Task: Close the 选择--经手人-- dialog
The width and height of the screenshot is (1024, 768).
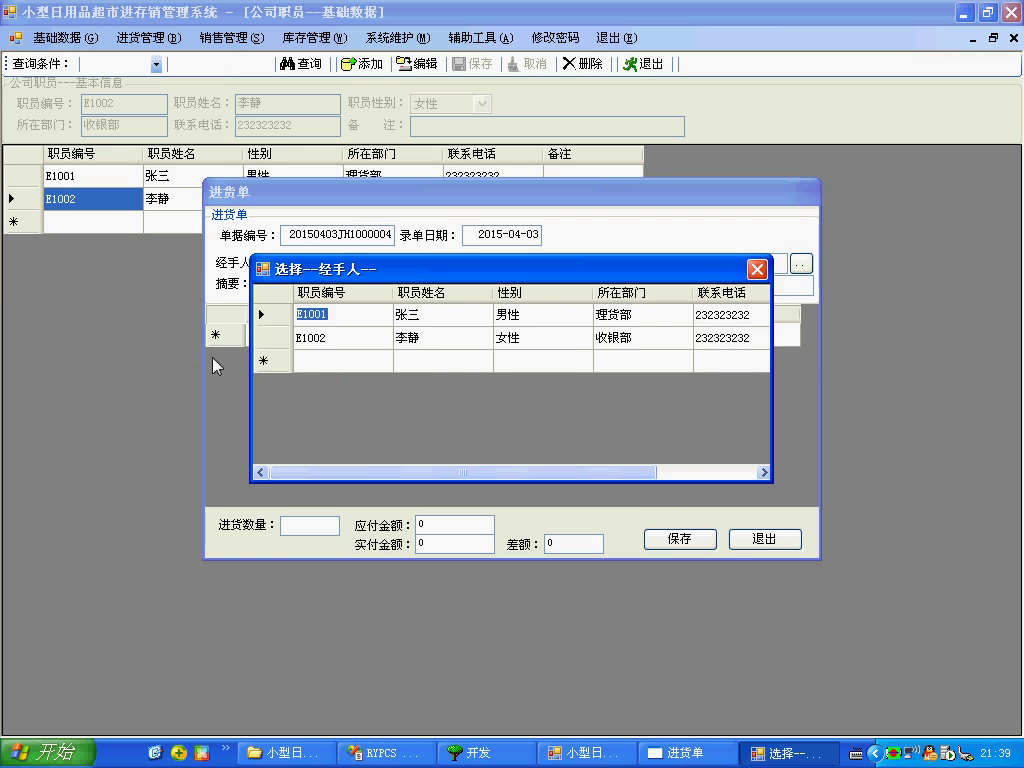Action: tap(757, 269)
